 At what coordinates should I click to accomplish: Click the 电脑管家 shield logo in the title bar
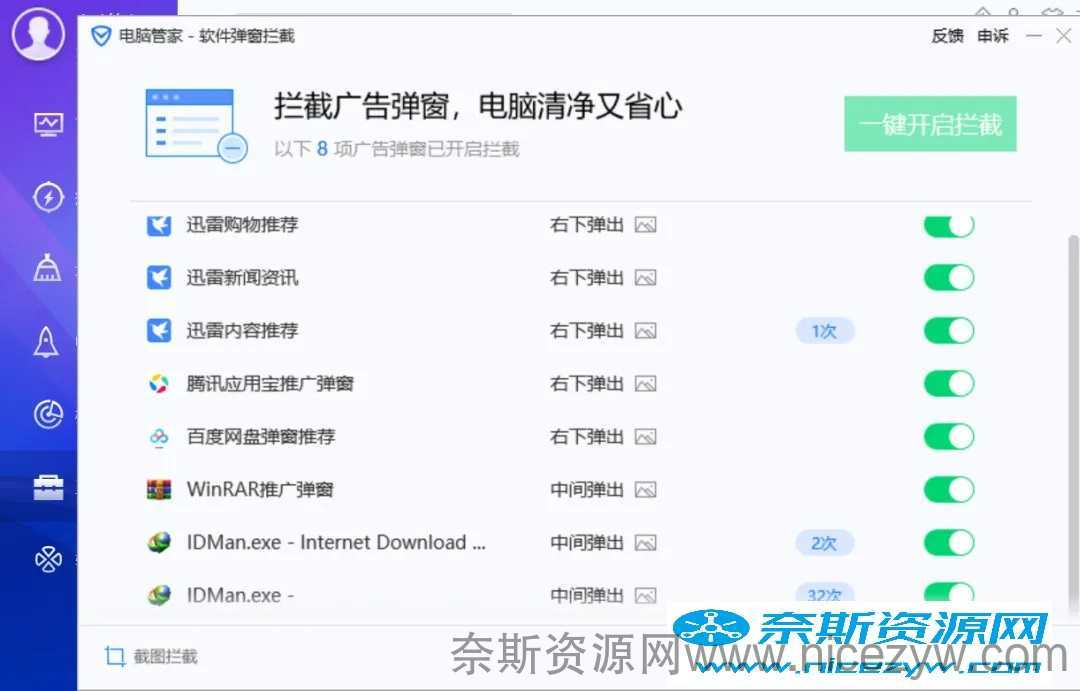[101, 36]
